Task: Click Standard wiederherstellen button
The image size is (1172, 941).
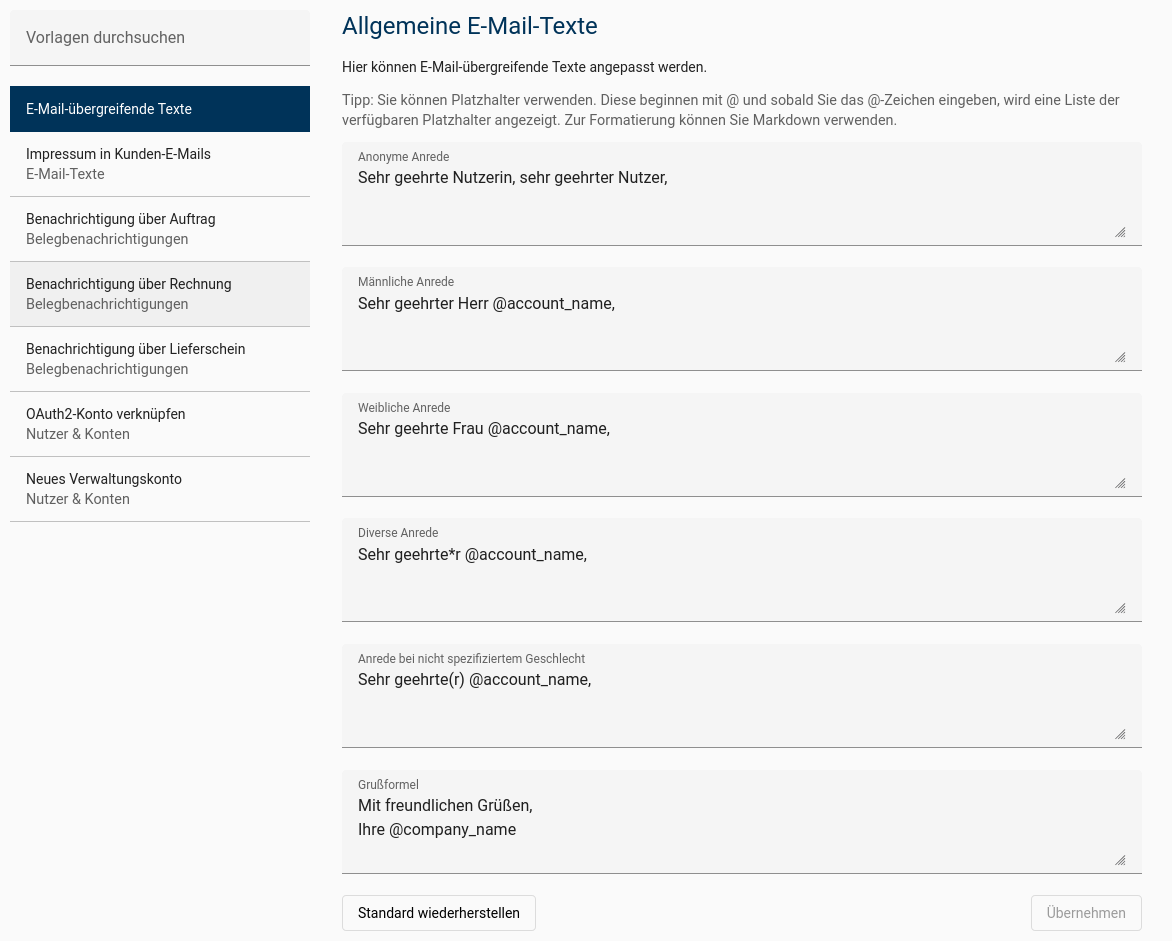Action: pos(439,913)
